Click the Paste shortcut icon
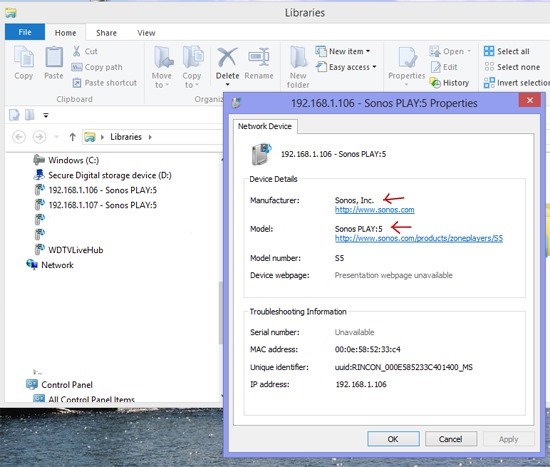The height and width of the screenshot is (467, 550). click(x=76, y=83)
